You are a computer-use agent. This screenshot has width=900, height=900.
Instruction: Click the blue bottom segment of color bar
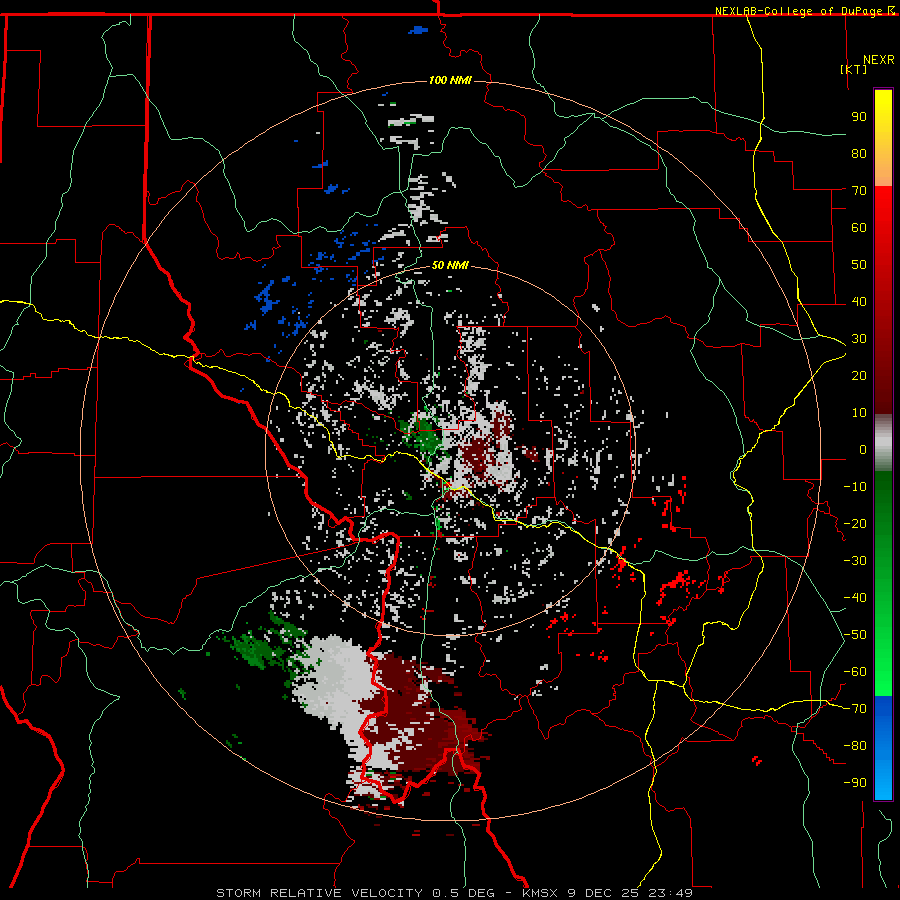(883, 747)
